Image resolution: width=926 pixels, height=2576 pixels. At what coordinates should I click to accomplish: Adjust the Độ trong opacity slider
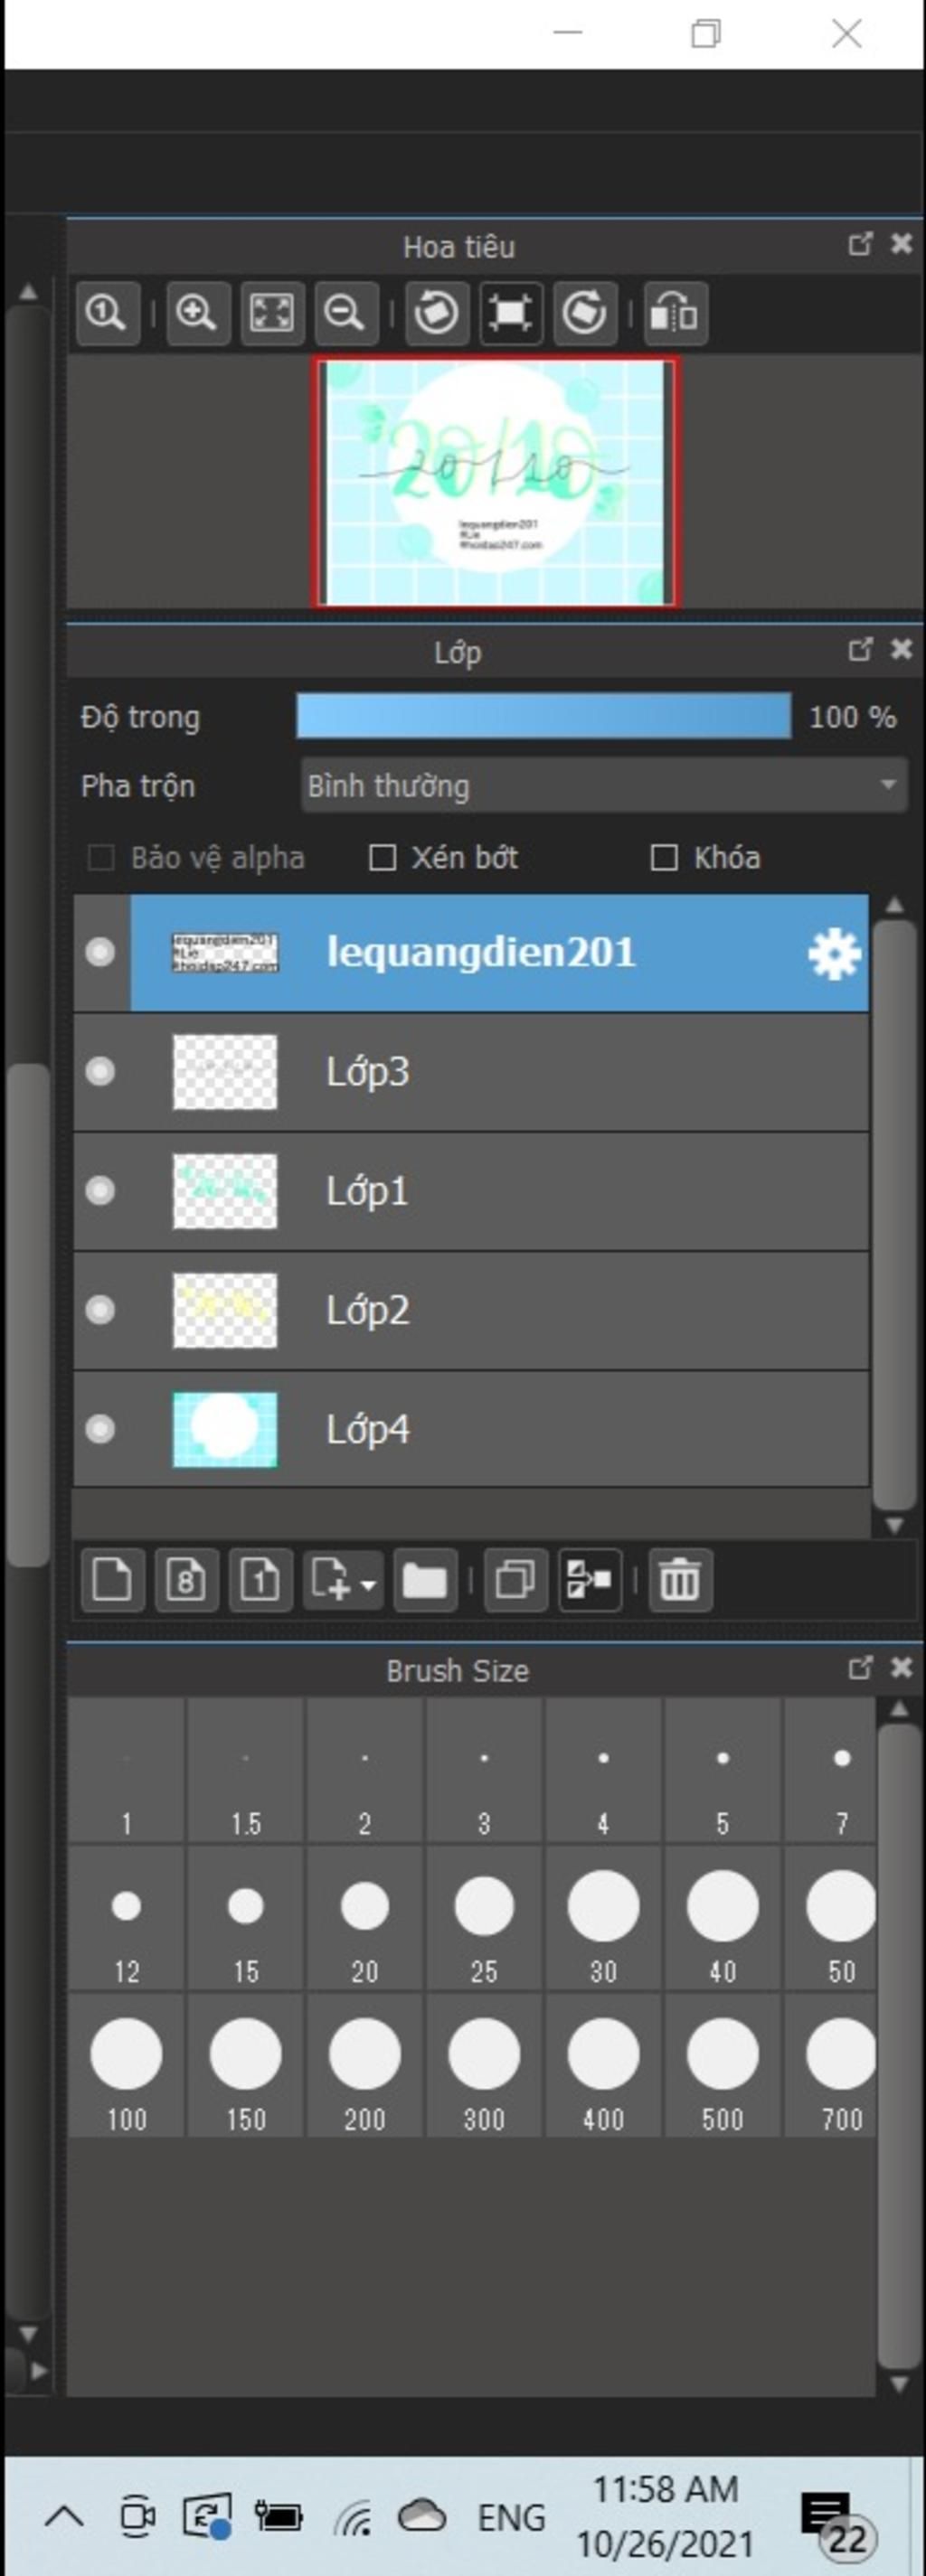pos(543,717)
